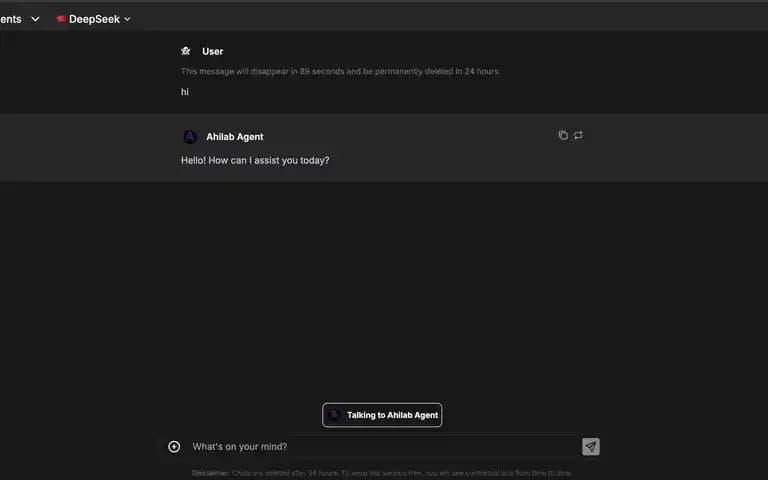Click the Disclaimer text at bottom
This screenshot has width=768, height=480.
[x=382, y=473]
